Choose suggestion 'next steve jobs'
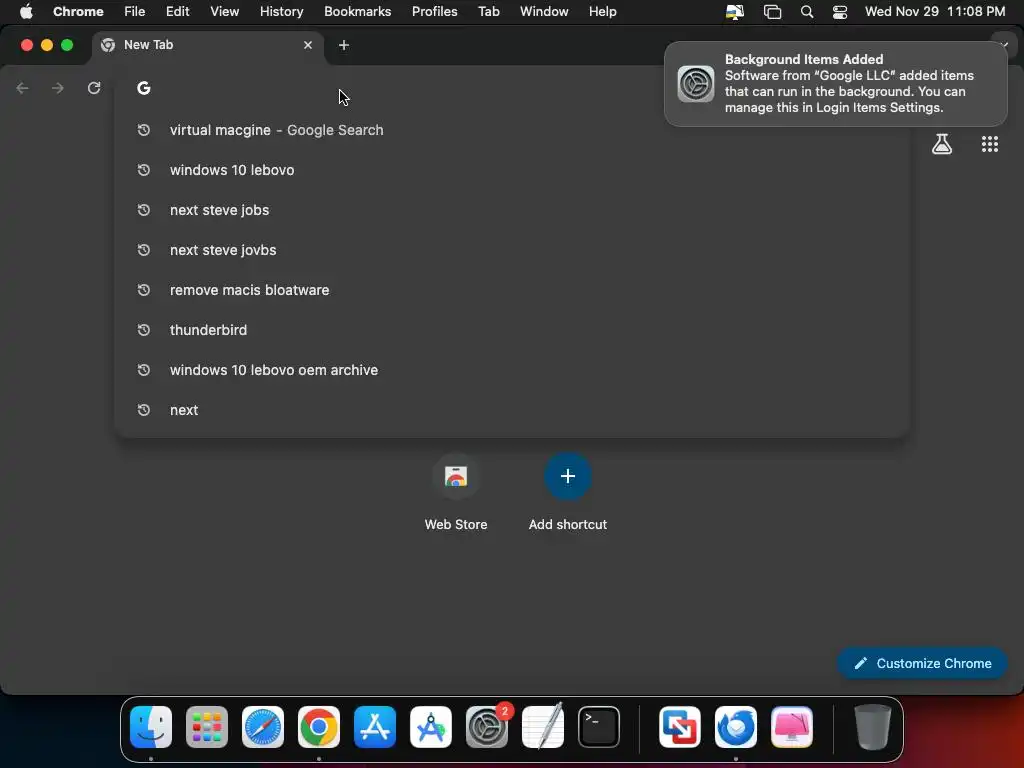This screenshot has height=768, width=1024. point(512,210)
